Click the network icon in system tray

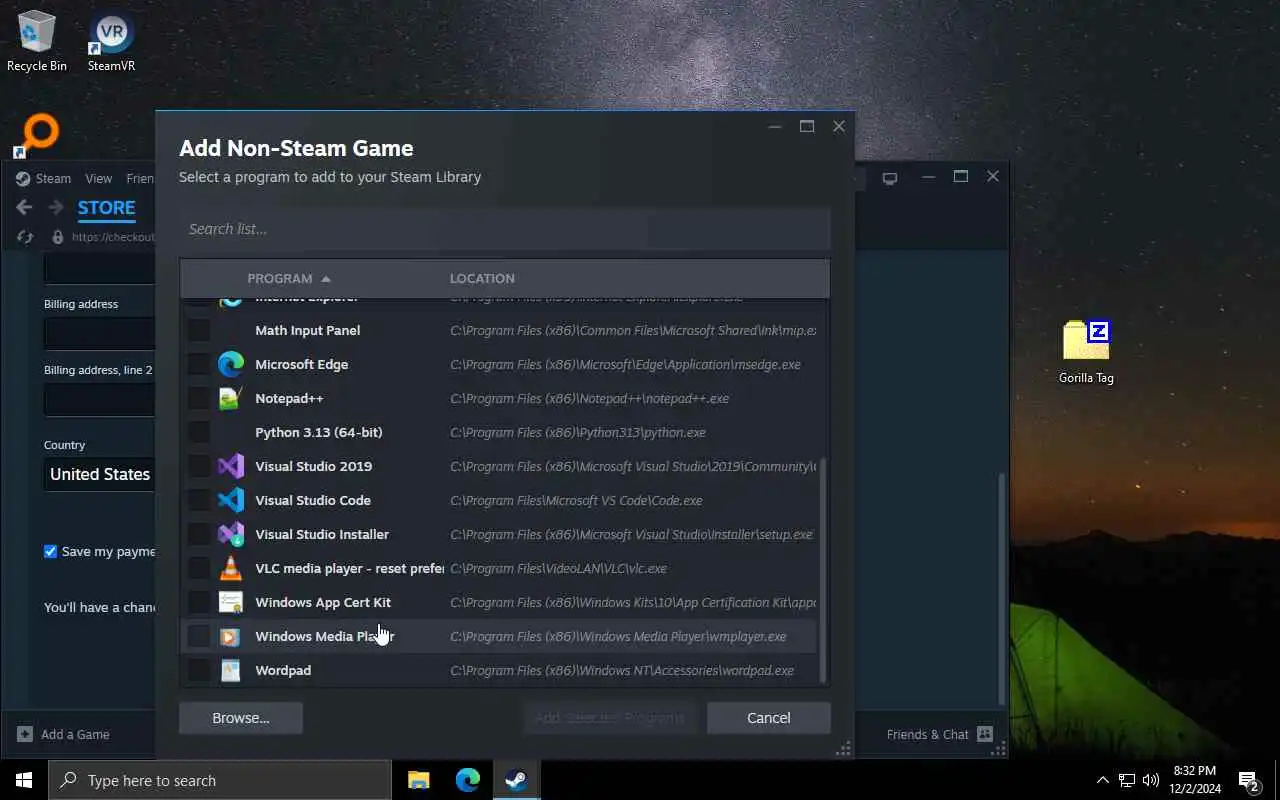(1127, 780)
